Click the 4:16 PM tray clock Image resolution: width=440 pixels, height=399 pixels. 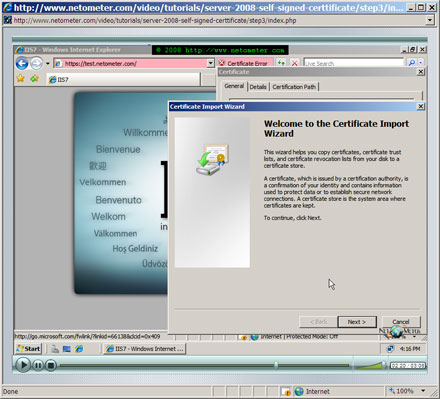coord(410,349)
